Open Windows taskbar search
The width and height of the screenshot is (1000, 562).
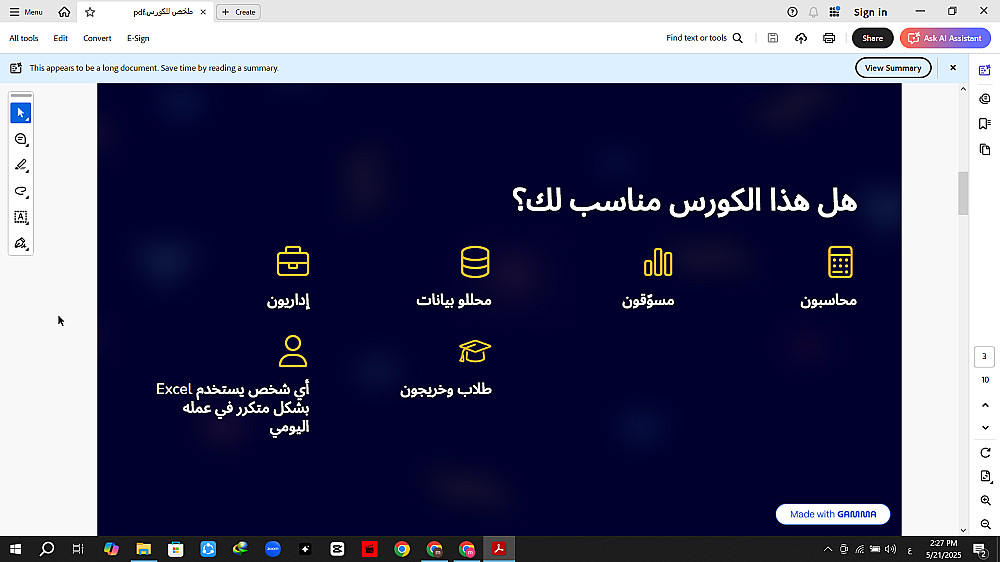click(x=47, y=549)
